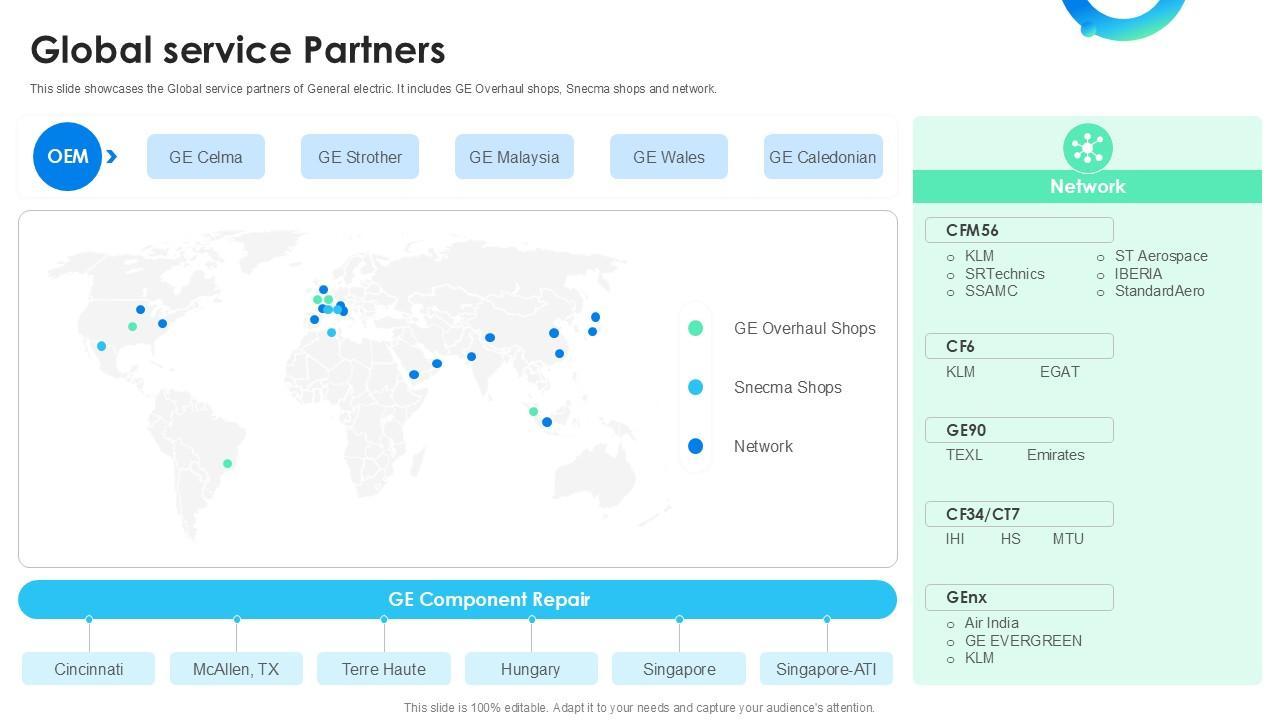Click the green Network header bar
The height and width of the screenshot is (720, 1280).
[1088, 187]
